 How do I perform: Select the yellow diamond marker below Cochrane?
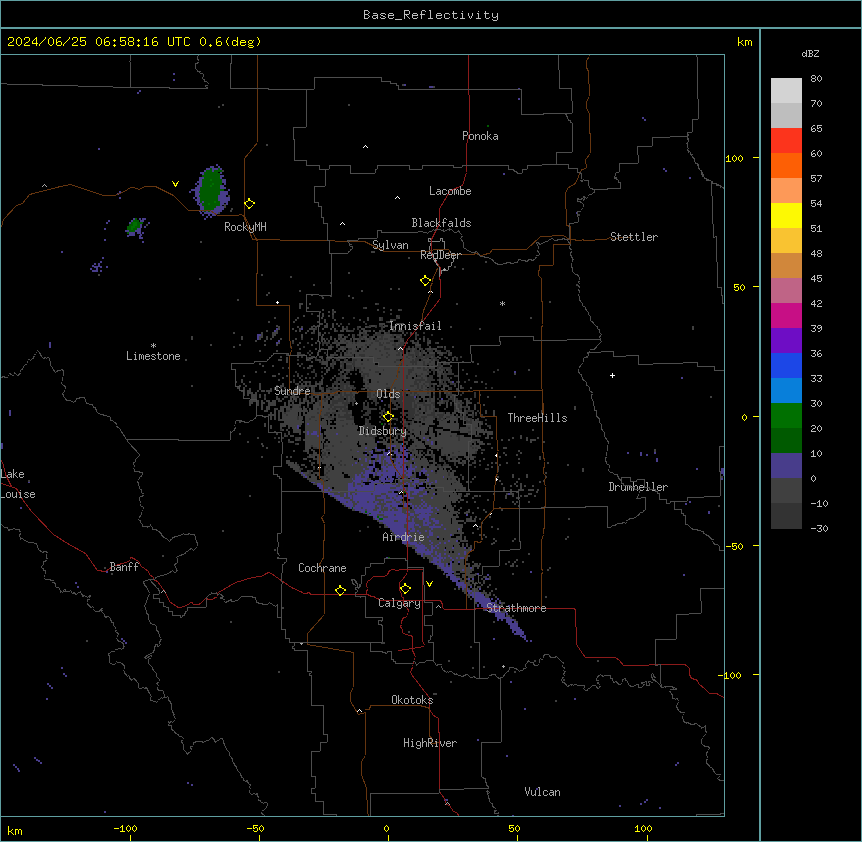coord(340,590)
